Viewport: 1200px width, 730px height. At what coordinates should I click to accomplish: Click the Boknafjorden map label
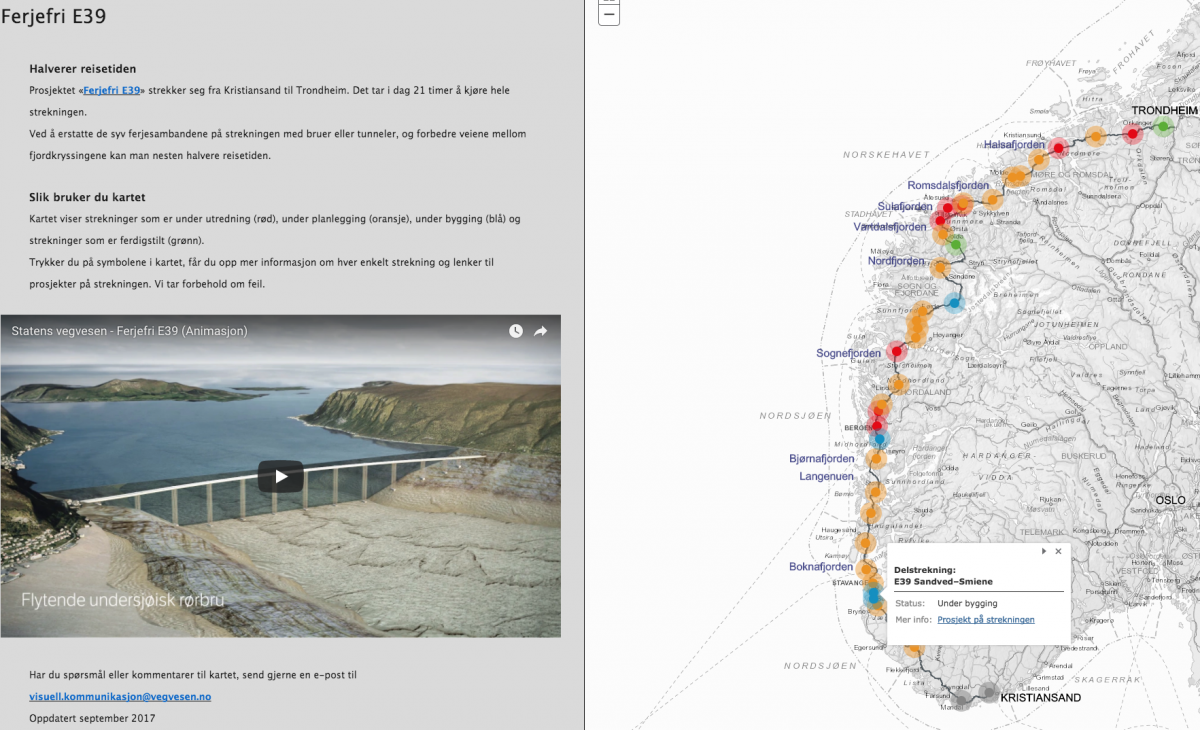pyautogui.click(x=821, y=566)
